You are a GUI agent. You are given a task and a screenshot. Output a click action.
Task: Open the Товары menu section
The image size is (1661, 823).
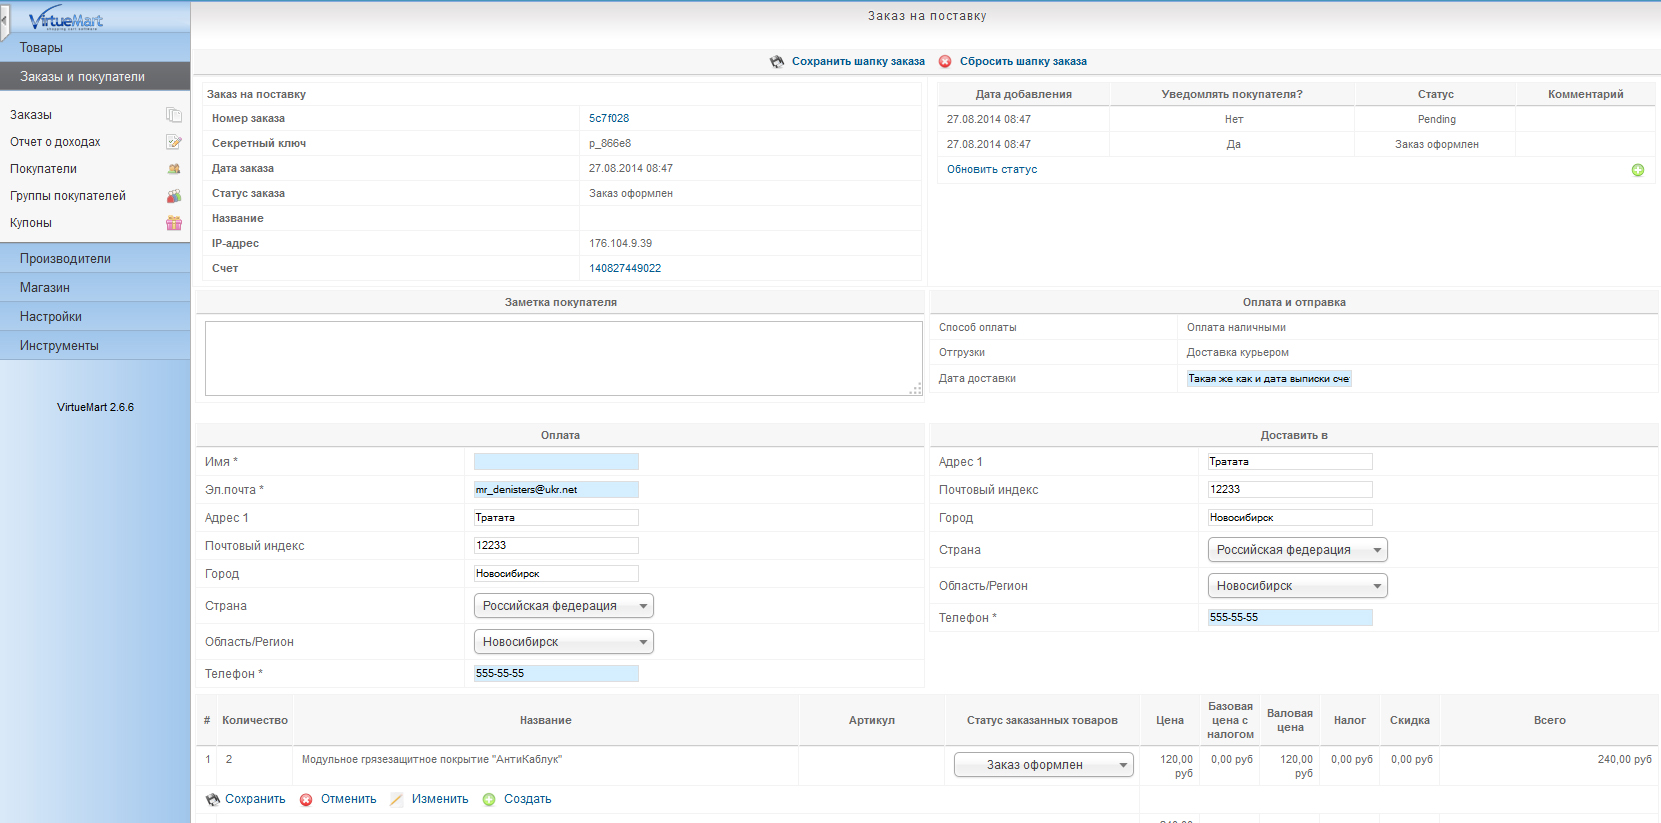pos(41,48)
